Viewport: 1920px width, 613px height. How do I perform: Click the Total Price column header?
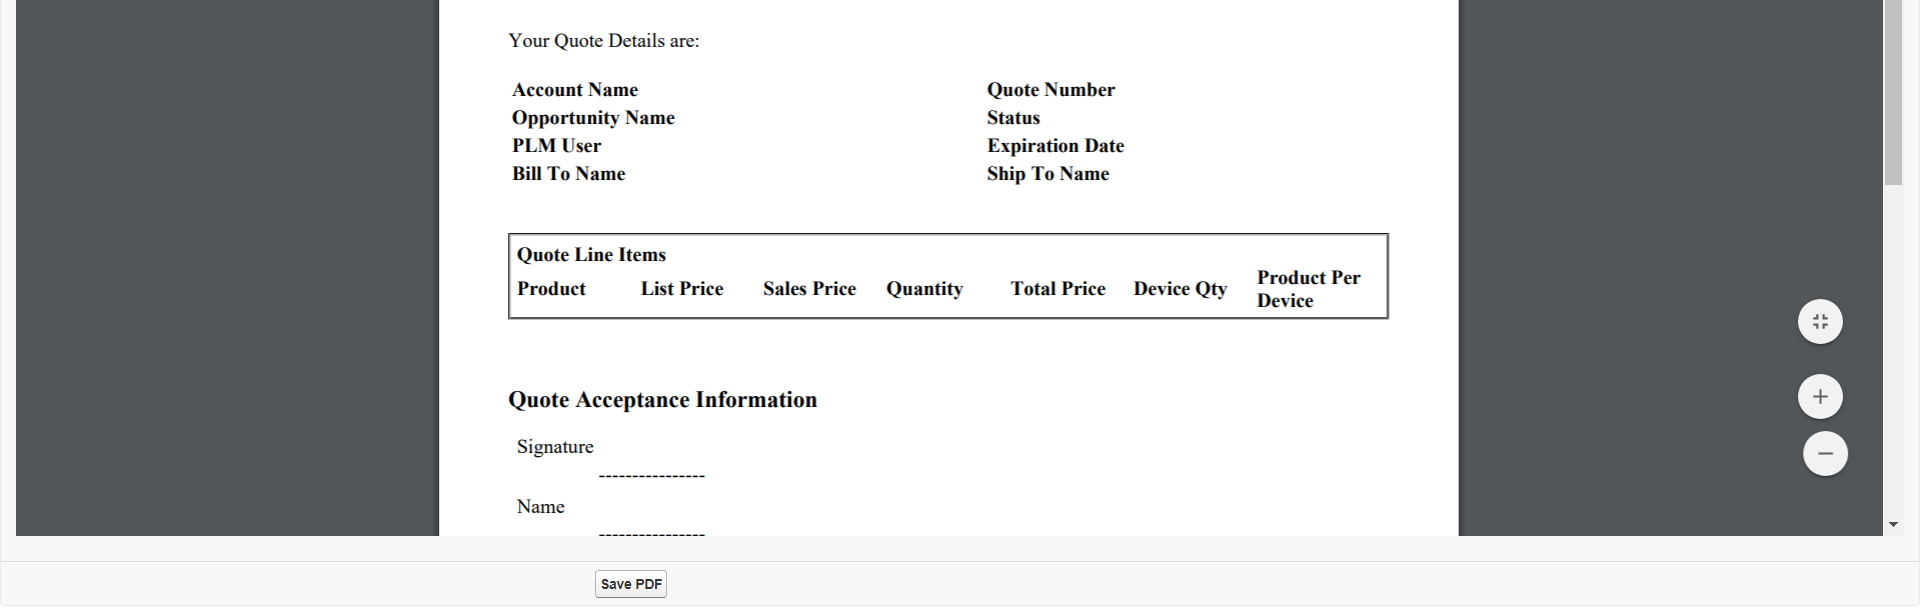pyautogui.click(x=1057, y=289)
